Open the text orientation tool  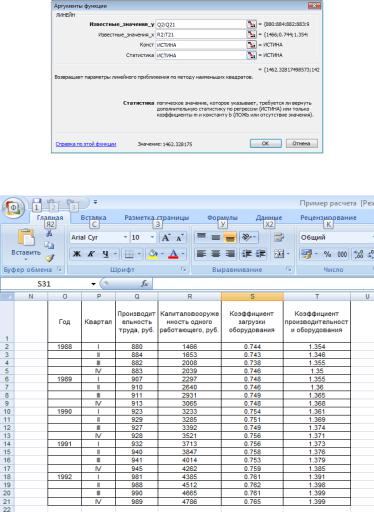[x=248, y=237]
